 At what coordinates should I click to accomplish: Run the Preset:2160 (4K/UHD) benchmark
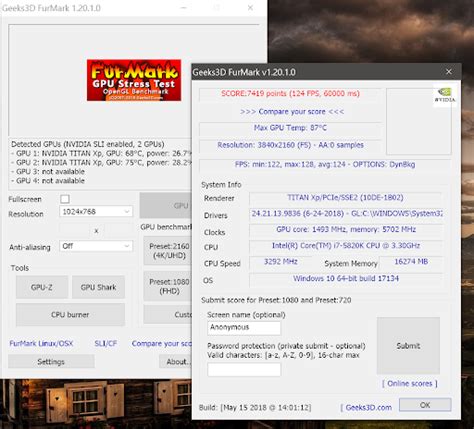(168, 251)
